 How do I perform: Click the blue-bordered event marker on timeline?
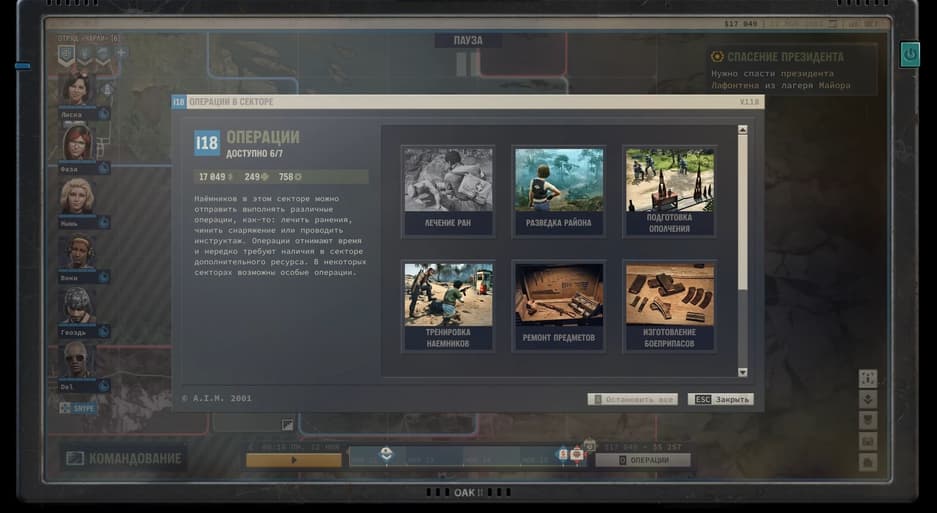point(562,455)
